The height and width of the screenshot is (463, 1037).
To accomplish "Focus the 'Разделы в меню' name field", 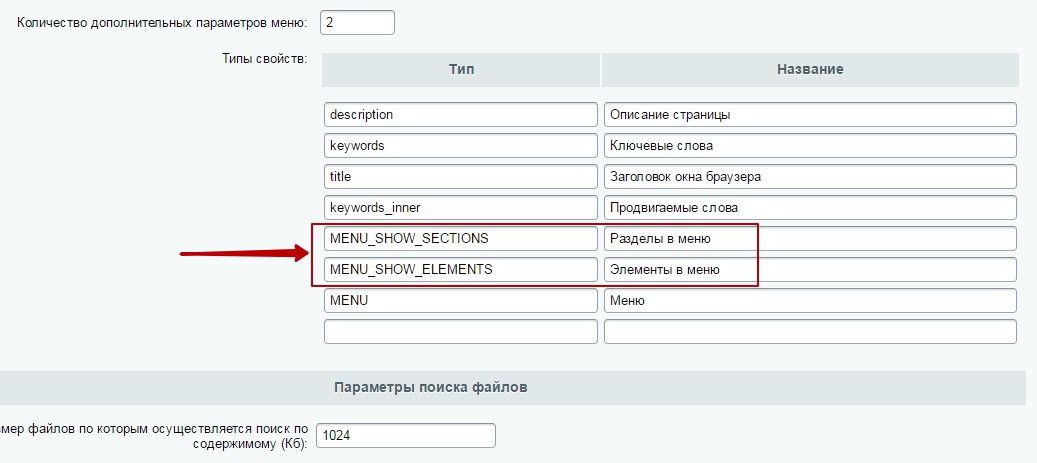I will coord(810,239).
